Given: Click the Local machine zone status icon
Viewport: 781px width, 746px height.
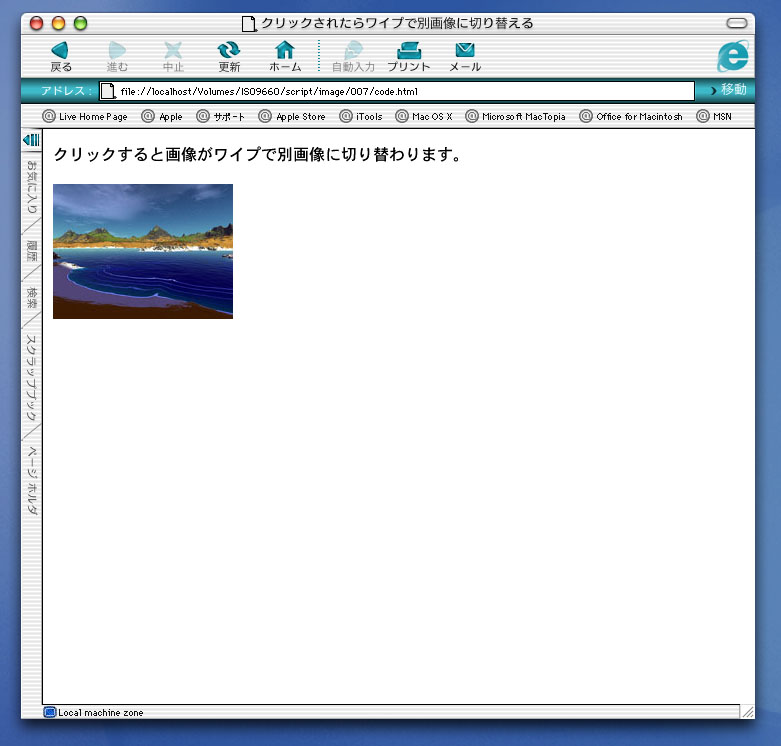Looking at the screenshot, I should coord(49,713).
